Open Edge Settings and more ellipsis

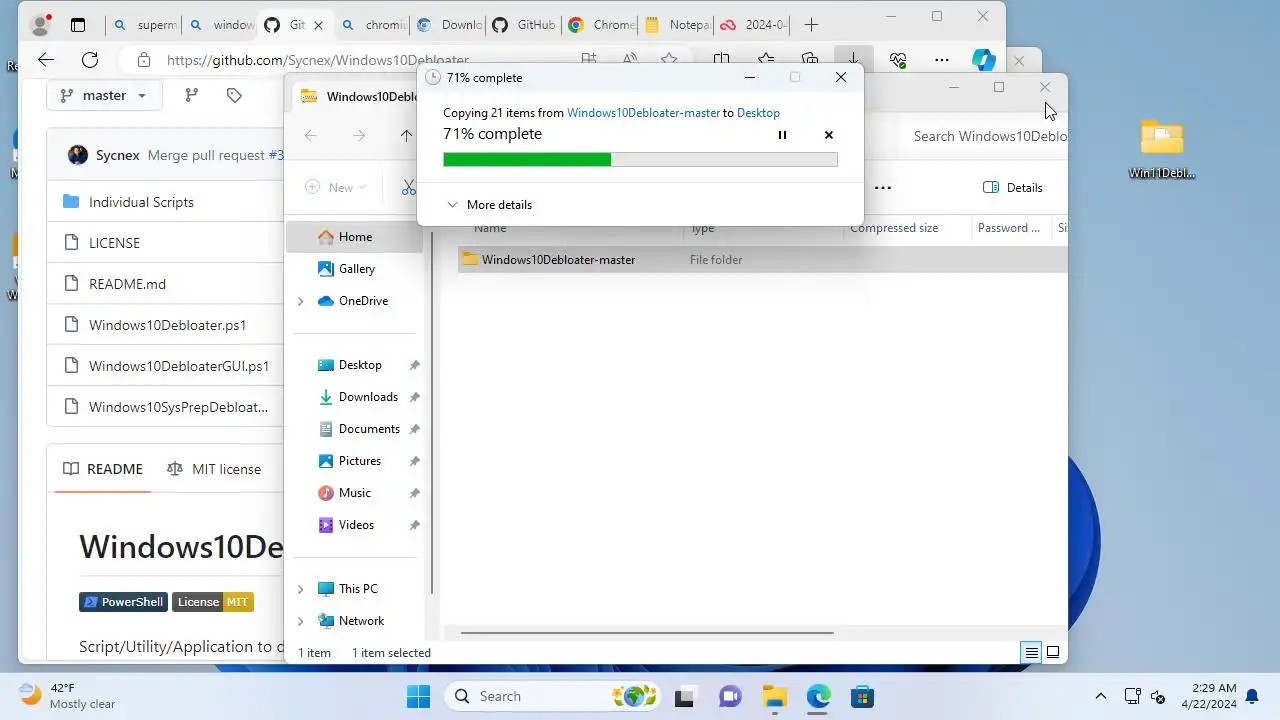pos(942,60)
